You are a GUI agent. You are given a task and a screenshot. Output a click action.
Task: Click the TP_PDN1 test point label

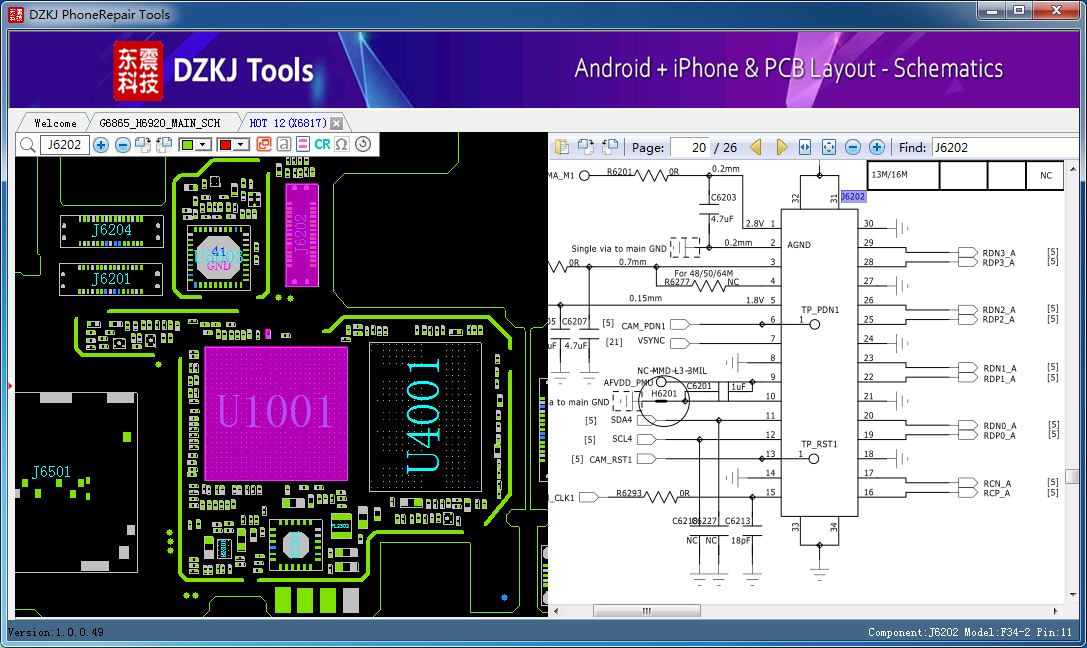click(x=820, y=310)
